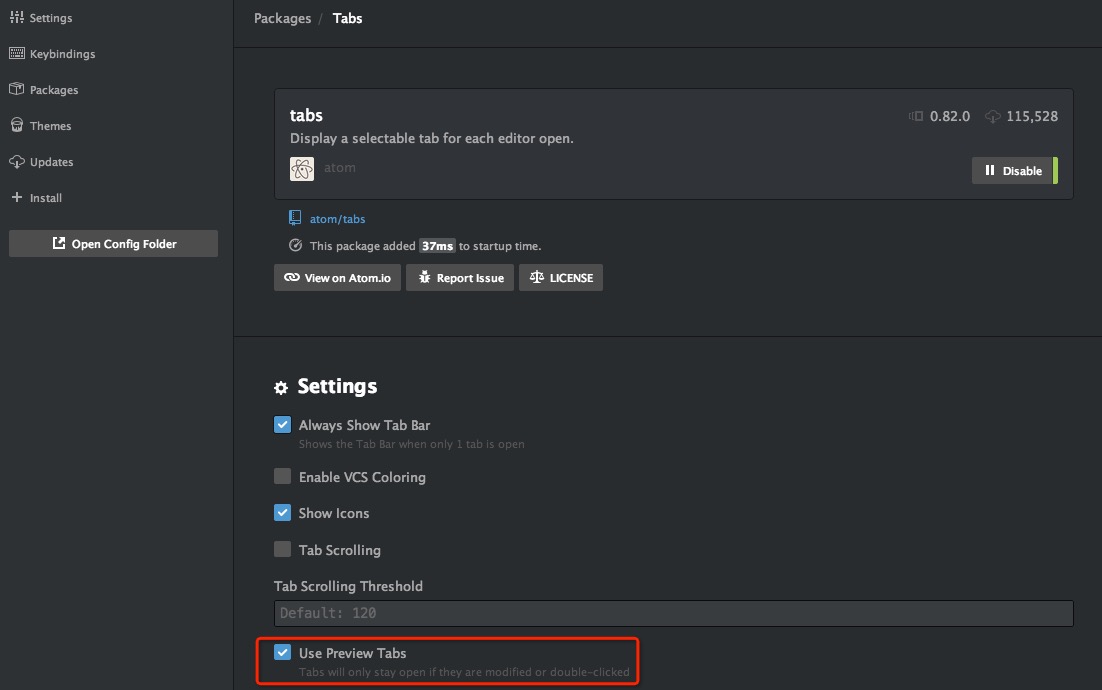Click the Packages breadcrumb link

tap(283, 18)
